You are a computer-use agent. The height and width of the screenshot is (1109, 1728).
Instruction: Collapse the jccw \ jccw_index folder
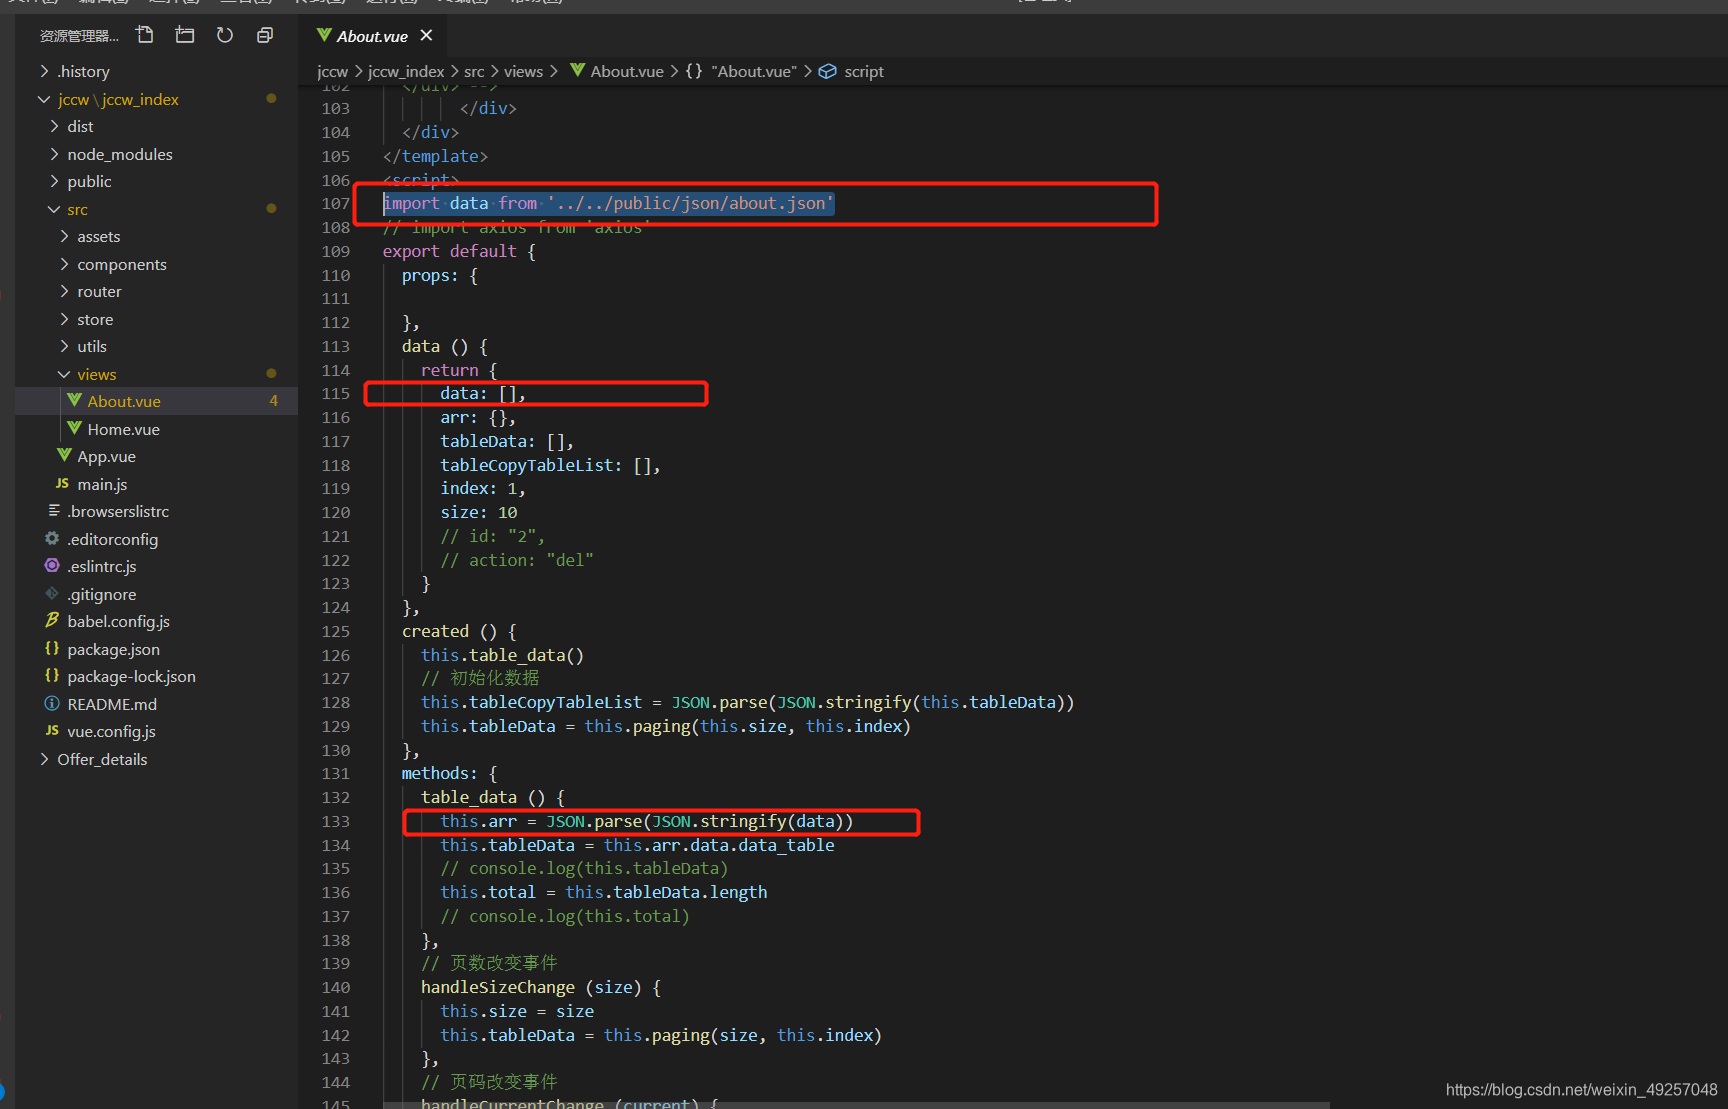44,99
